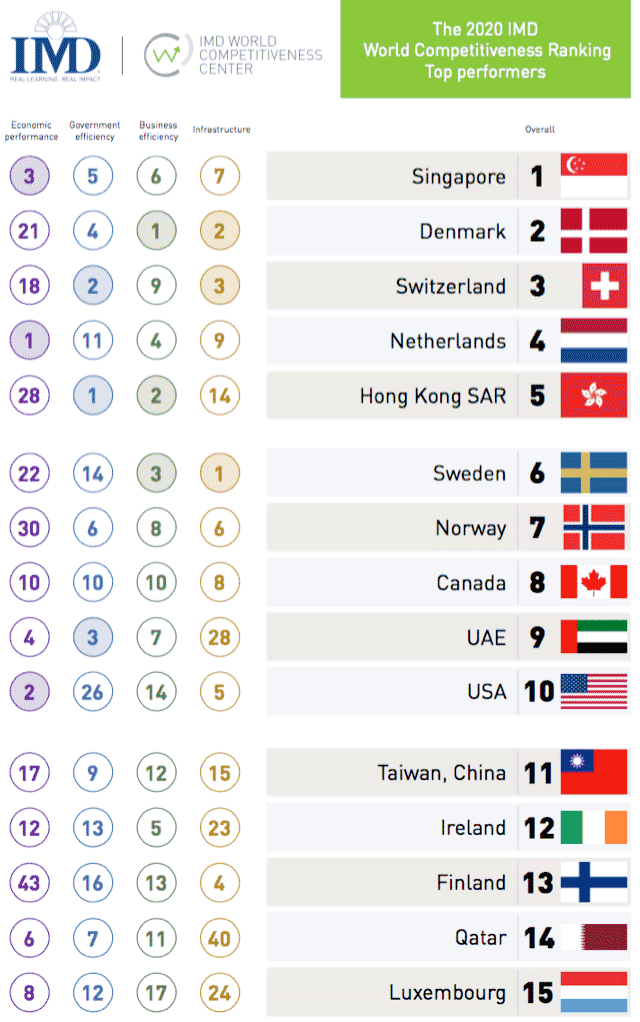The width and height of the screenshot is (640, 1022).
Task: Click the Government efficiency column header
Action: 94,131
